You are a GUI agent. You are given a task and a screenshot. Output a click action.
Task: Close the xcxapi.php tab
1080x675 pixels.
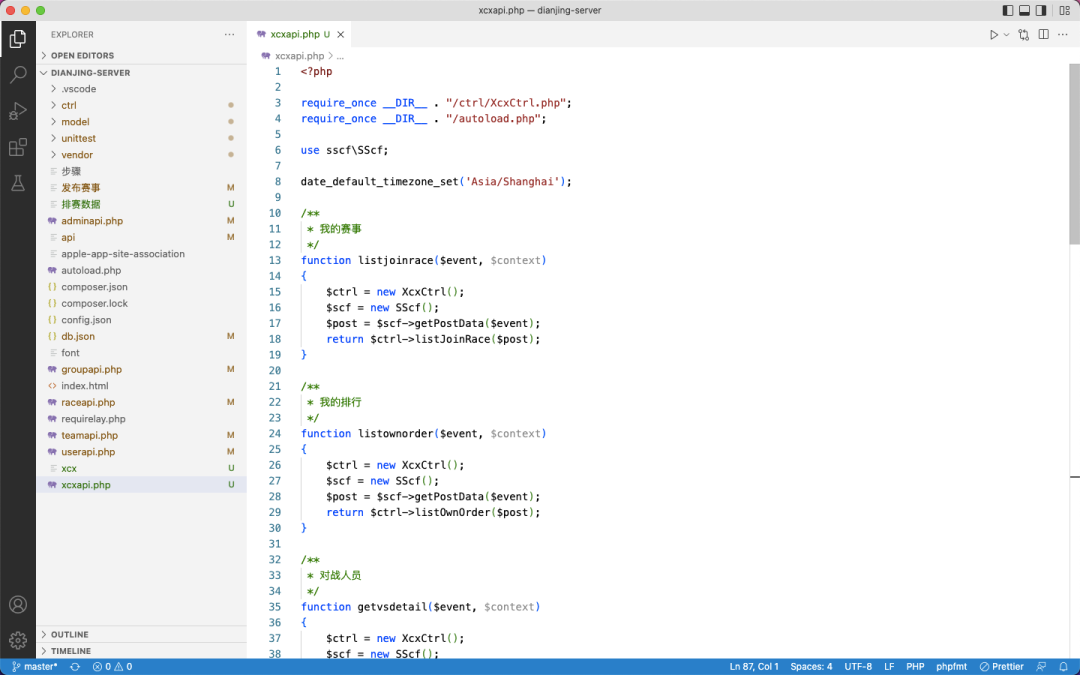(x=340, y=34)
